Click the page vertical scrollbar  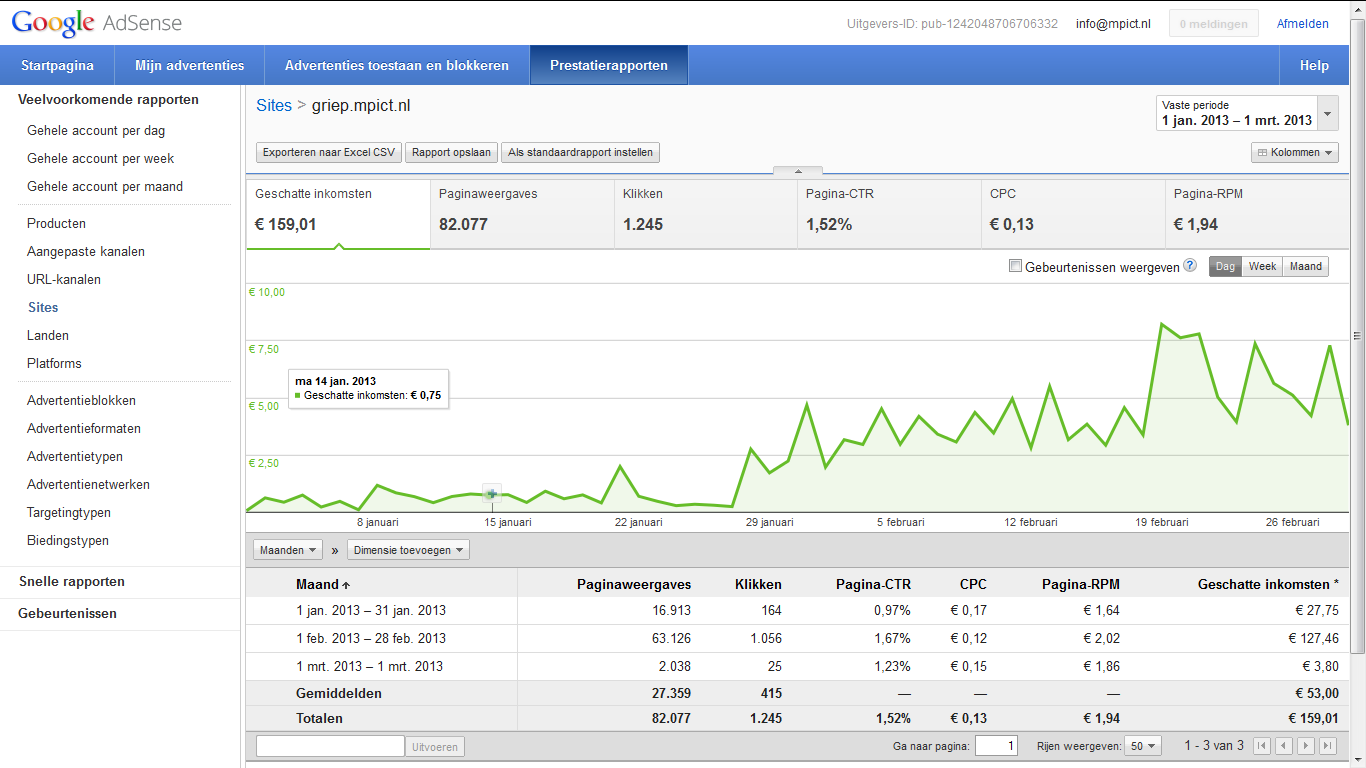point(1358,336)
